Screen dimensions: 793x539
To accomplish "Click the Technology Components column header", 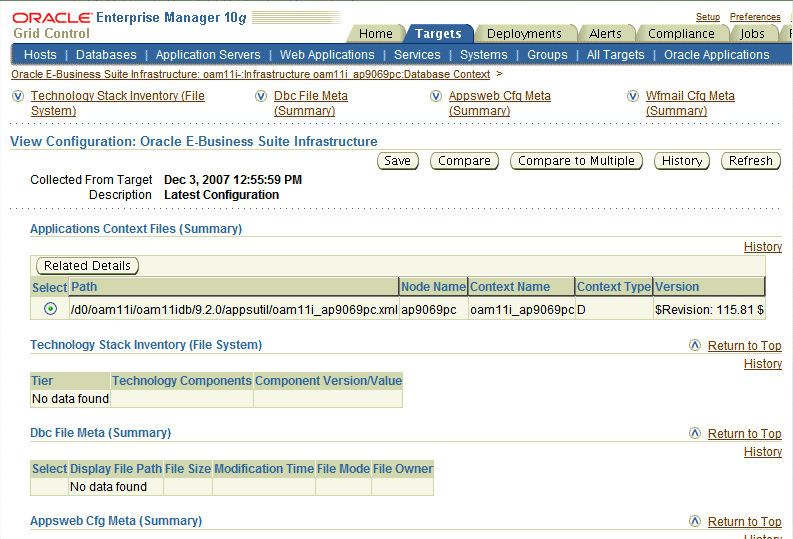I will tap(182, 381).
